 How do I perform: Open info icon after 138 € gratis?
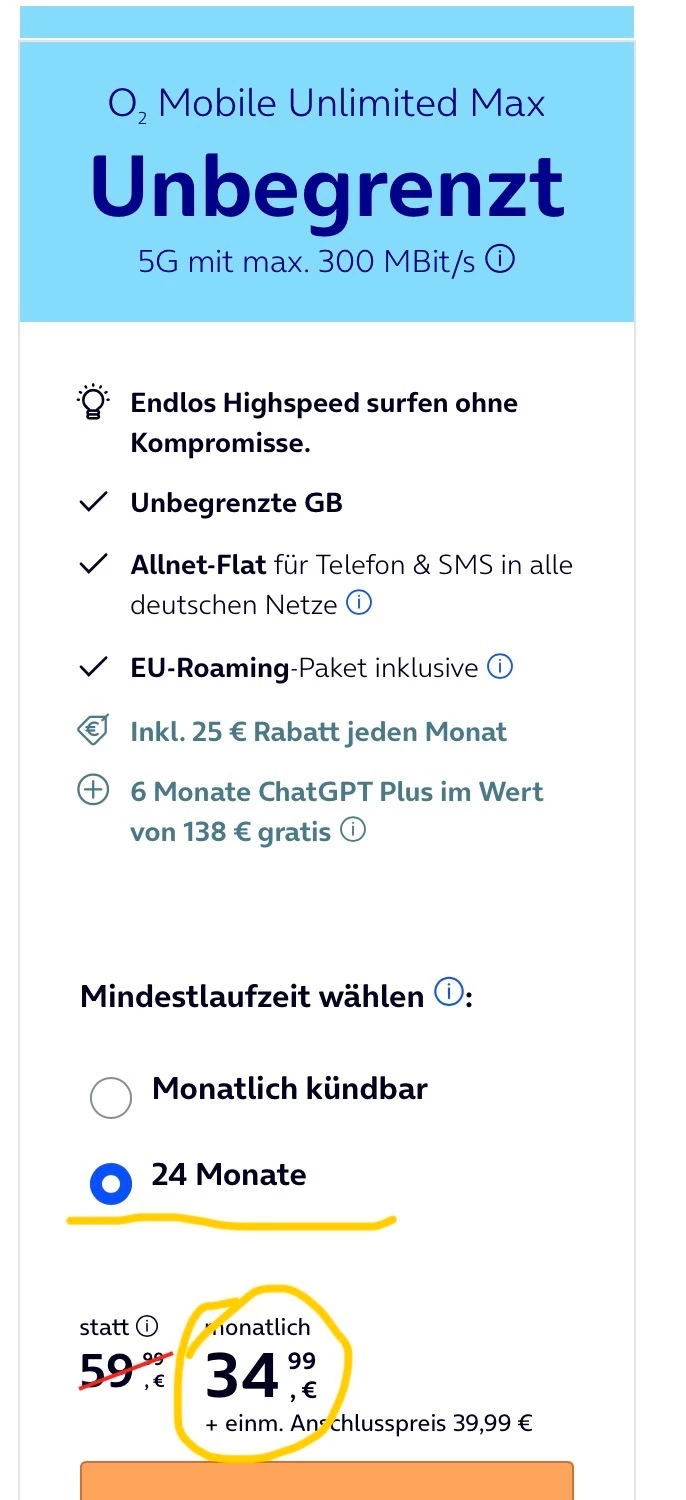[353, 829]
